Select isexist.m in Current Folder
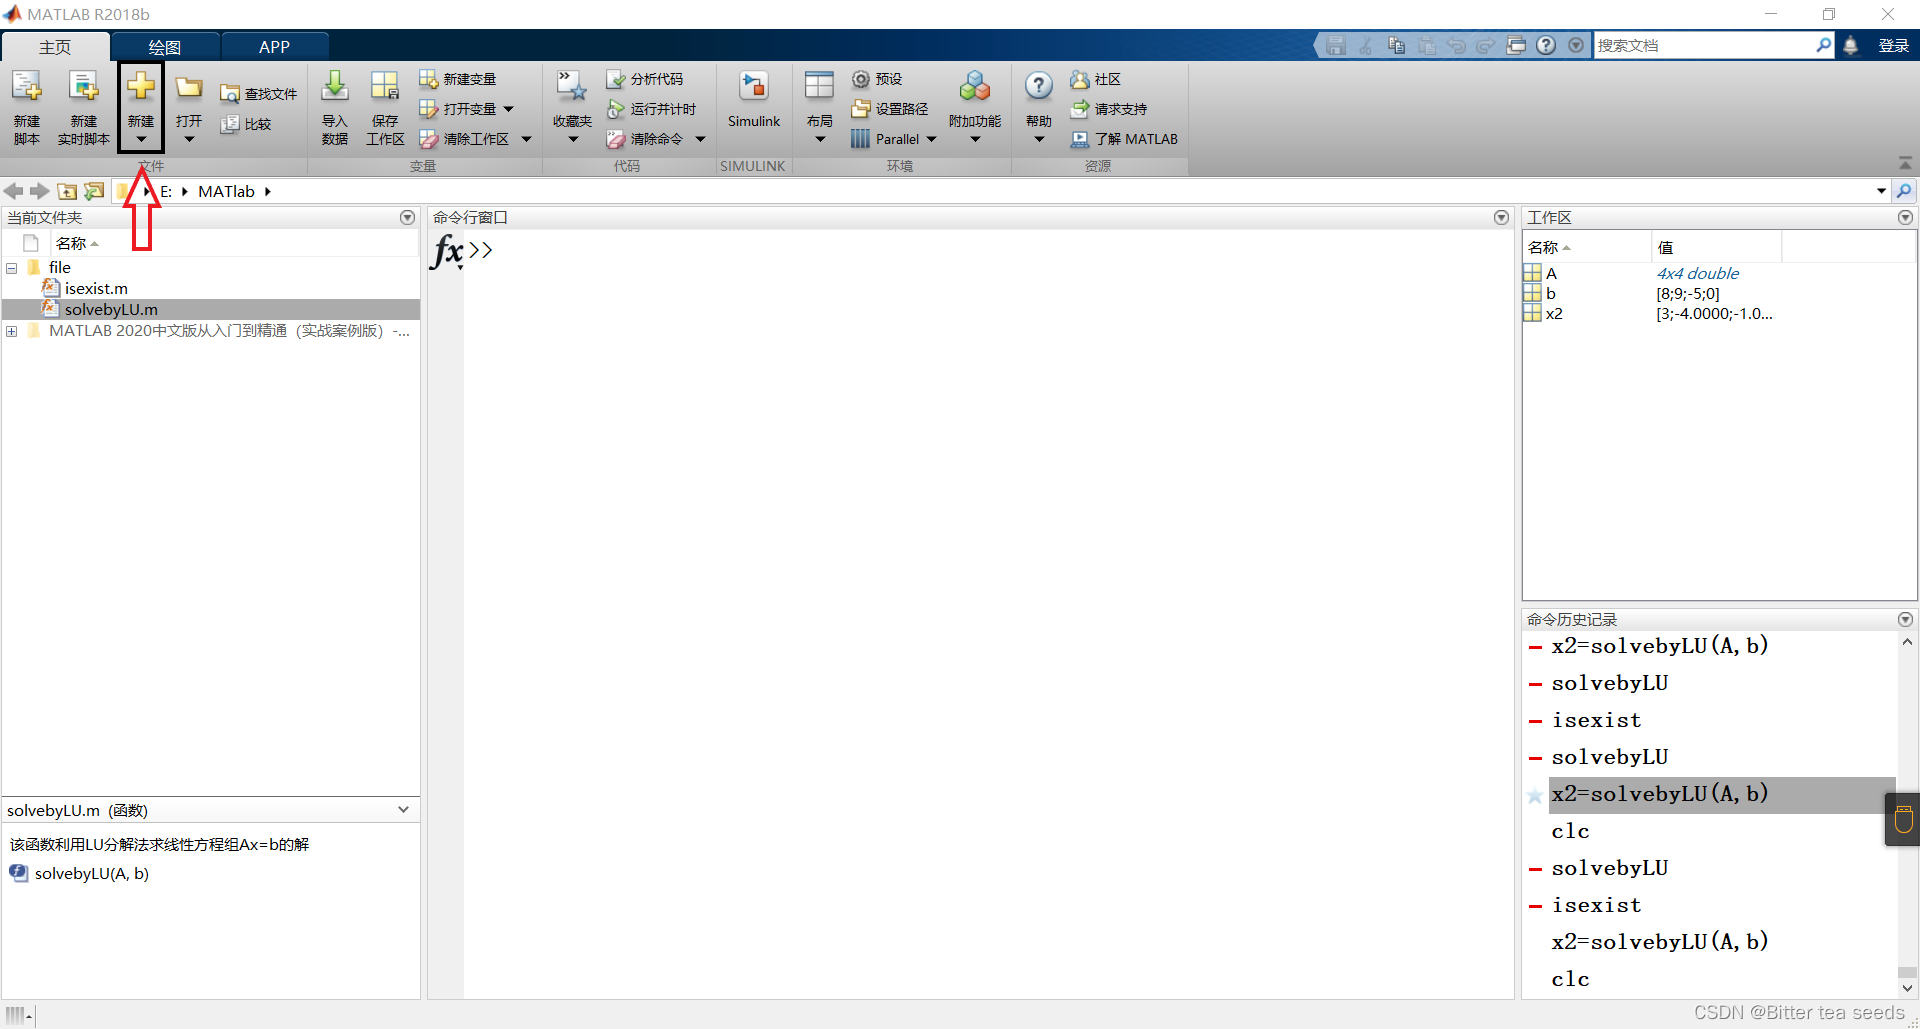This screenshot has height=1029, width=1920. pos(96,289)
